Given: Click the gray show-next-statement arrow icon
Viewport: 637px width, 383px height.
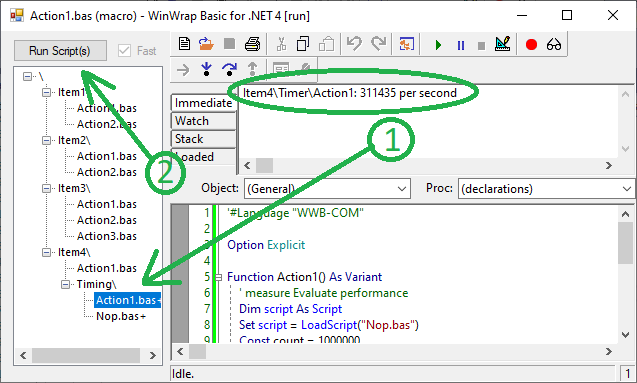Looking at the screenshot, I should 183,70.
